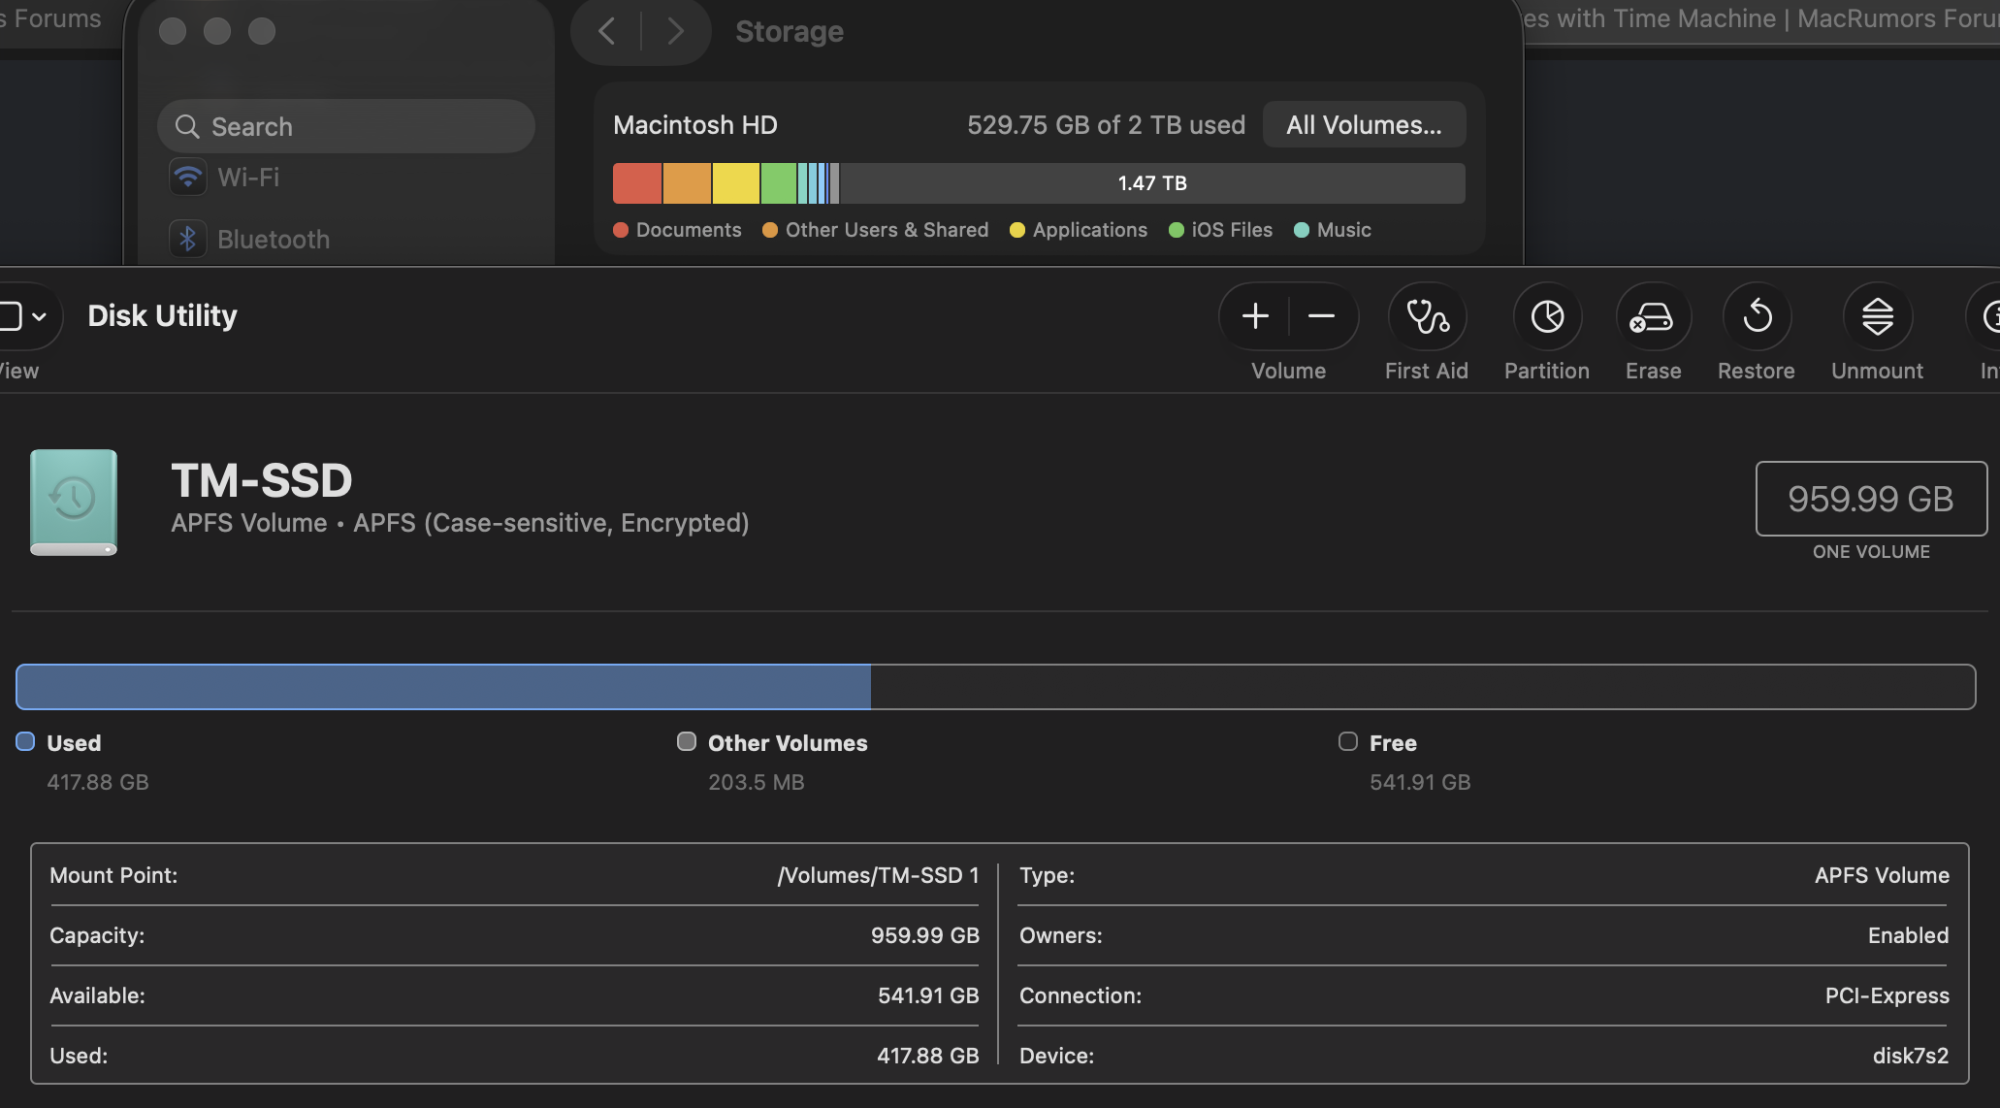Select Wi-Fi in System Settings sidebar
Screen dimensions: 2000x1108
[248, 177]
